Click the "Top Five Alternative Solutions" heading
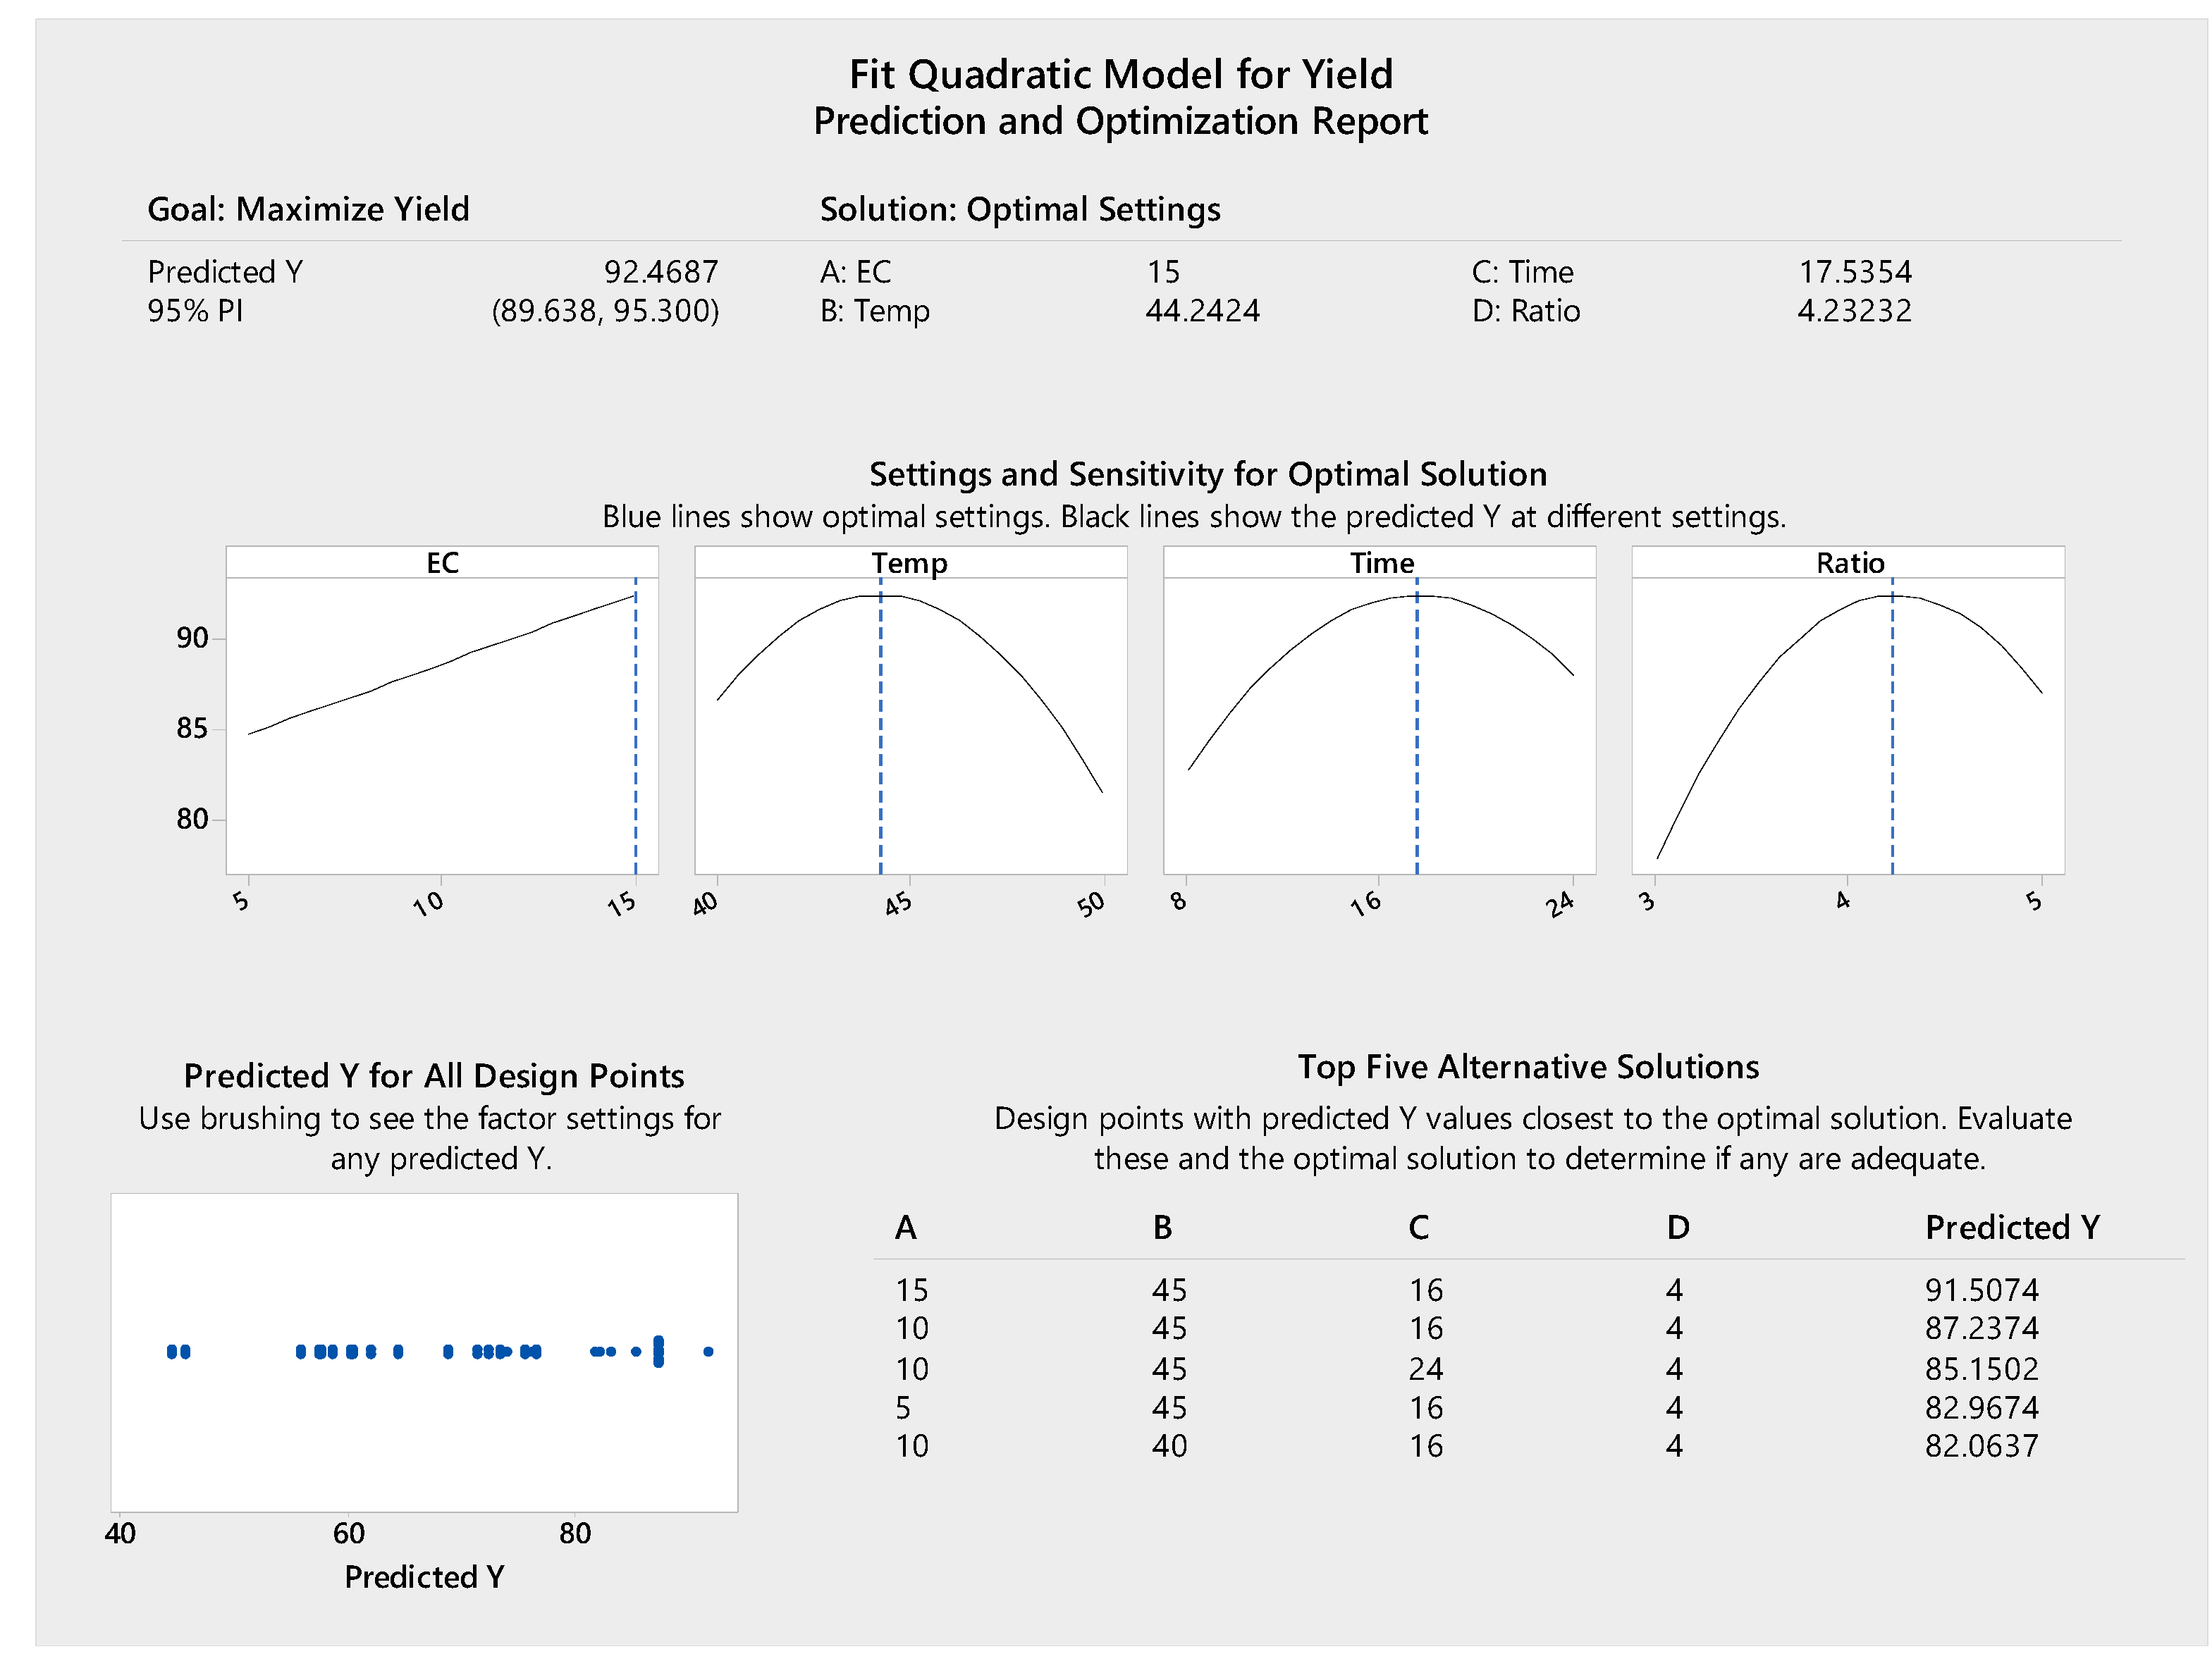2212x1673 pixels. [1527, 1067]
